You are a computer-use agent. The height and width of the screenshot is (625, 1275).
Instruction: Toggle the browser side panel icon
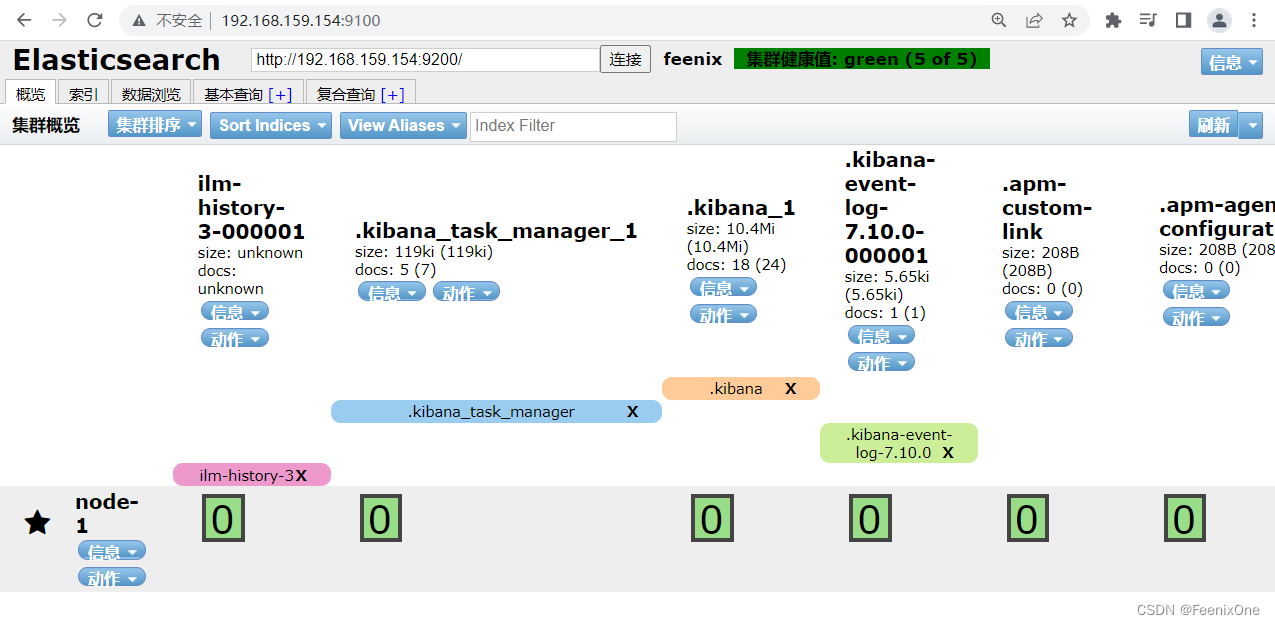tap(1183, 20)
